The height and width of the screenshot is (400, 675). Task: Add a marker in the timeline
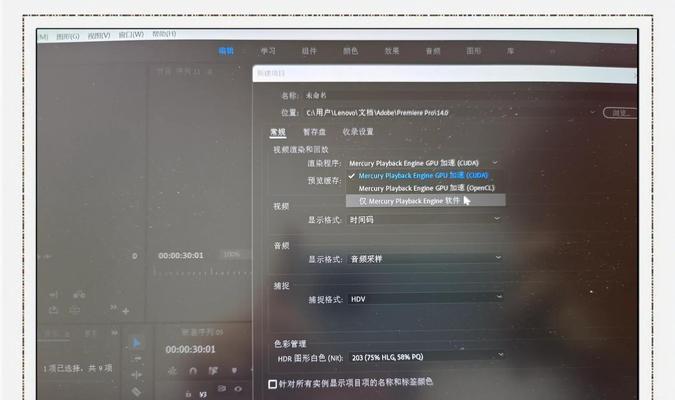pyautogui.click(x=234, y=370)
